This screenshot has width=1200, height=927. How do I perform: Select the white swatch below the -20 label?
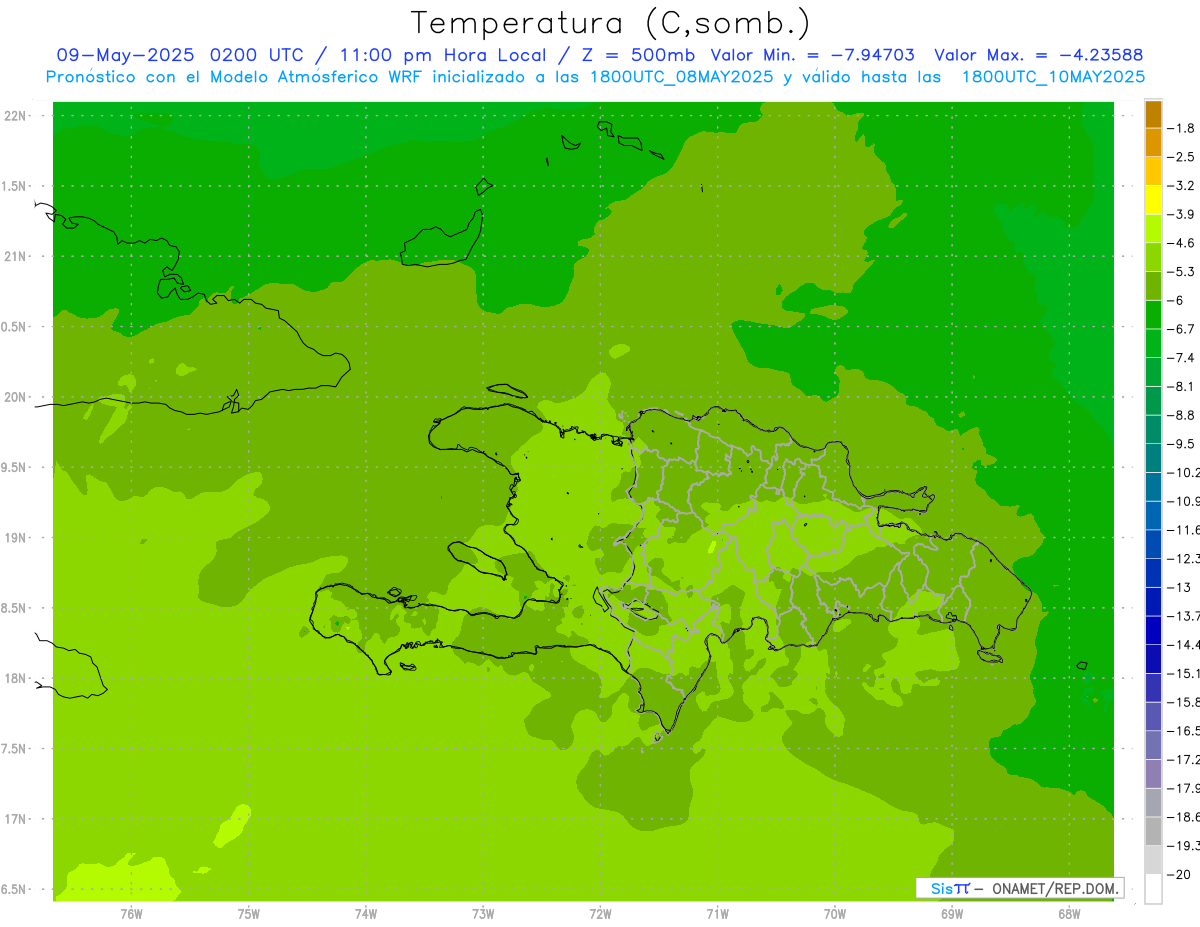point(1153,889)
